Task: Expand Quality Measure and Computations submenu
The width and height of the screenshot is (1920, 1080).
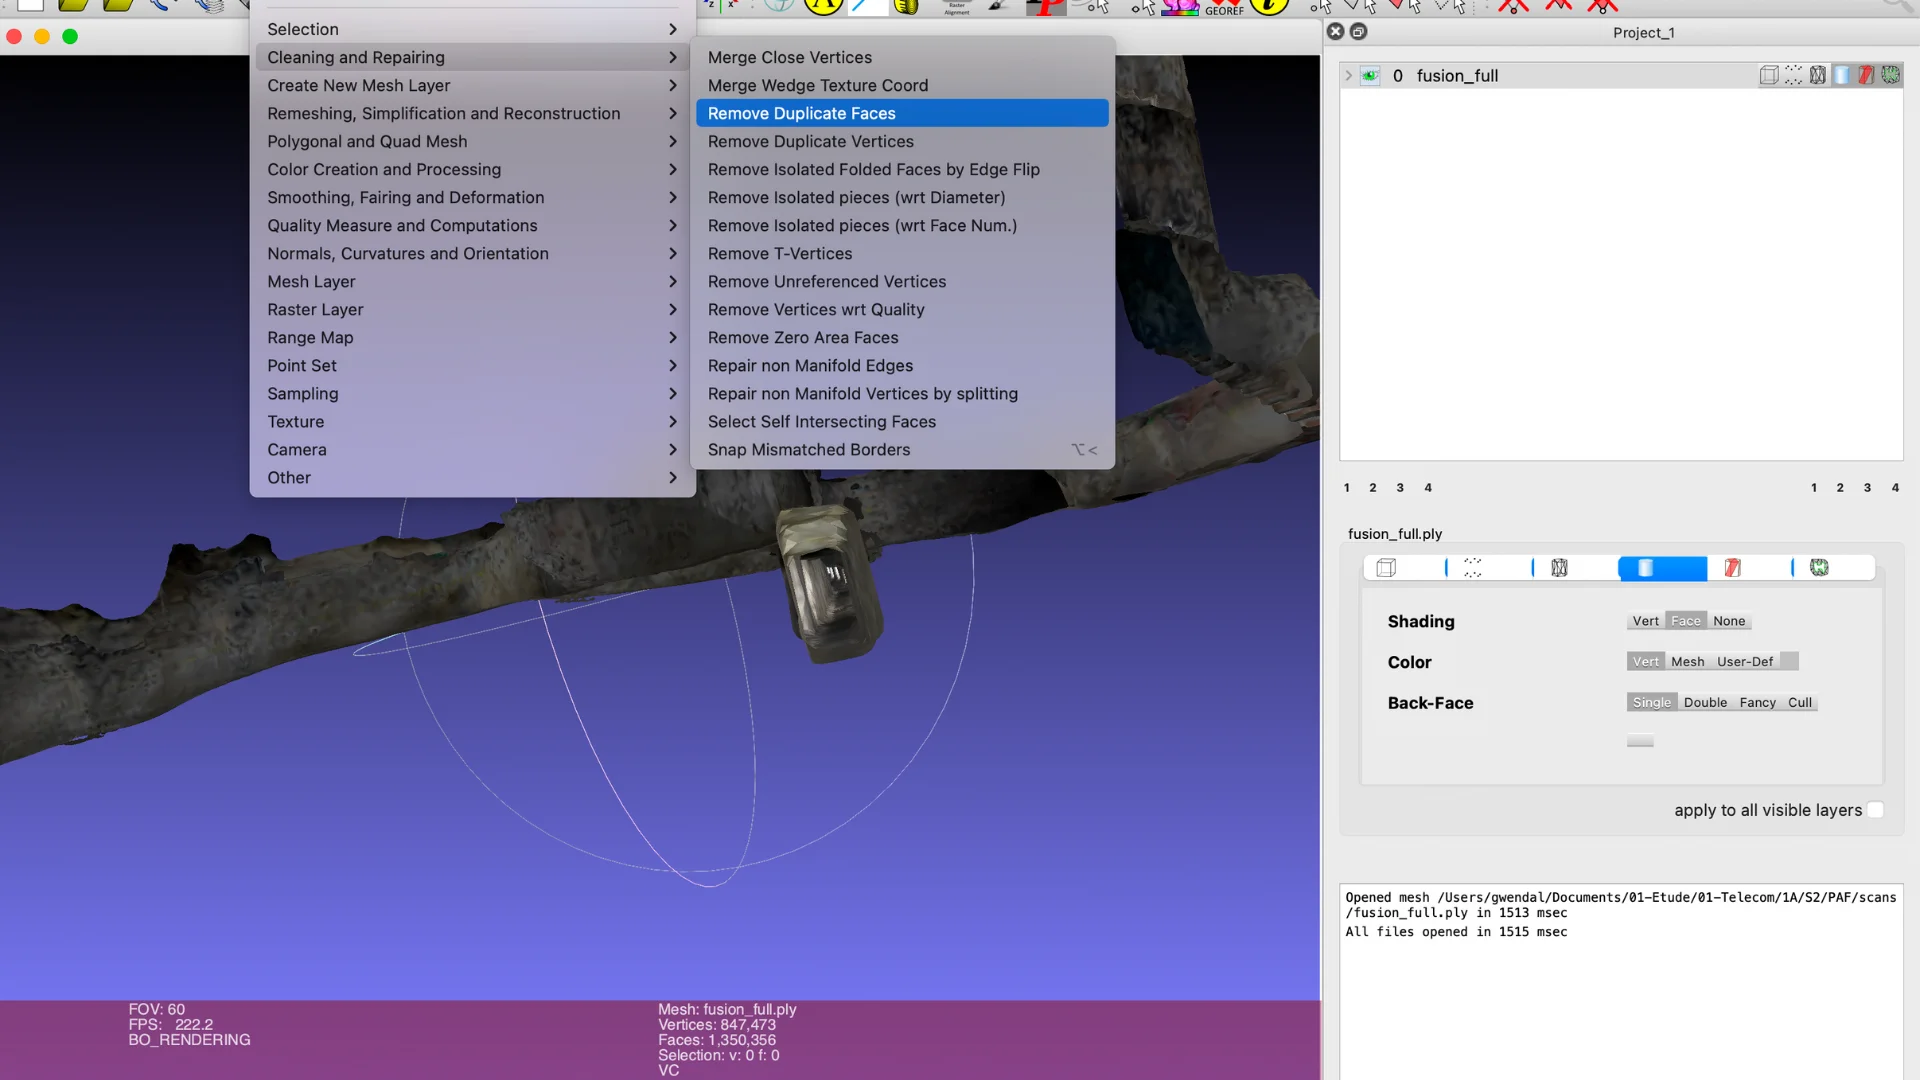Action: point(472,225)
